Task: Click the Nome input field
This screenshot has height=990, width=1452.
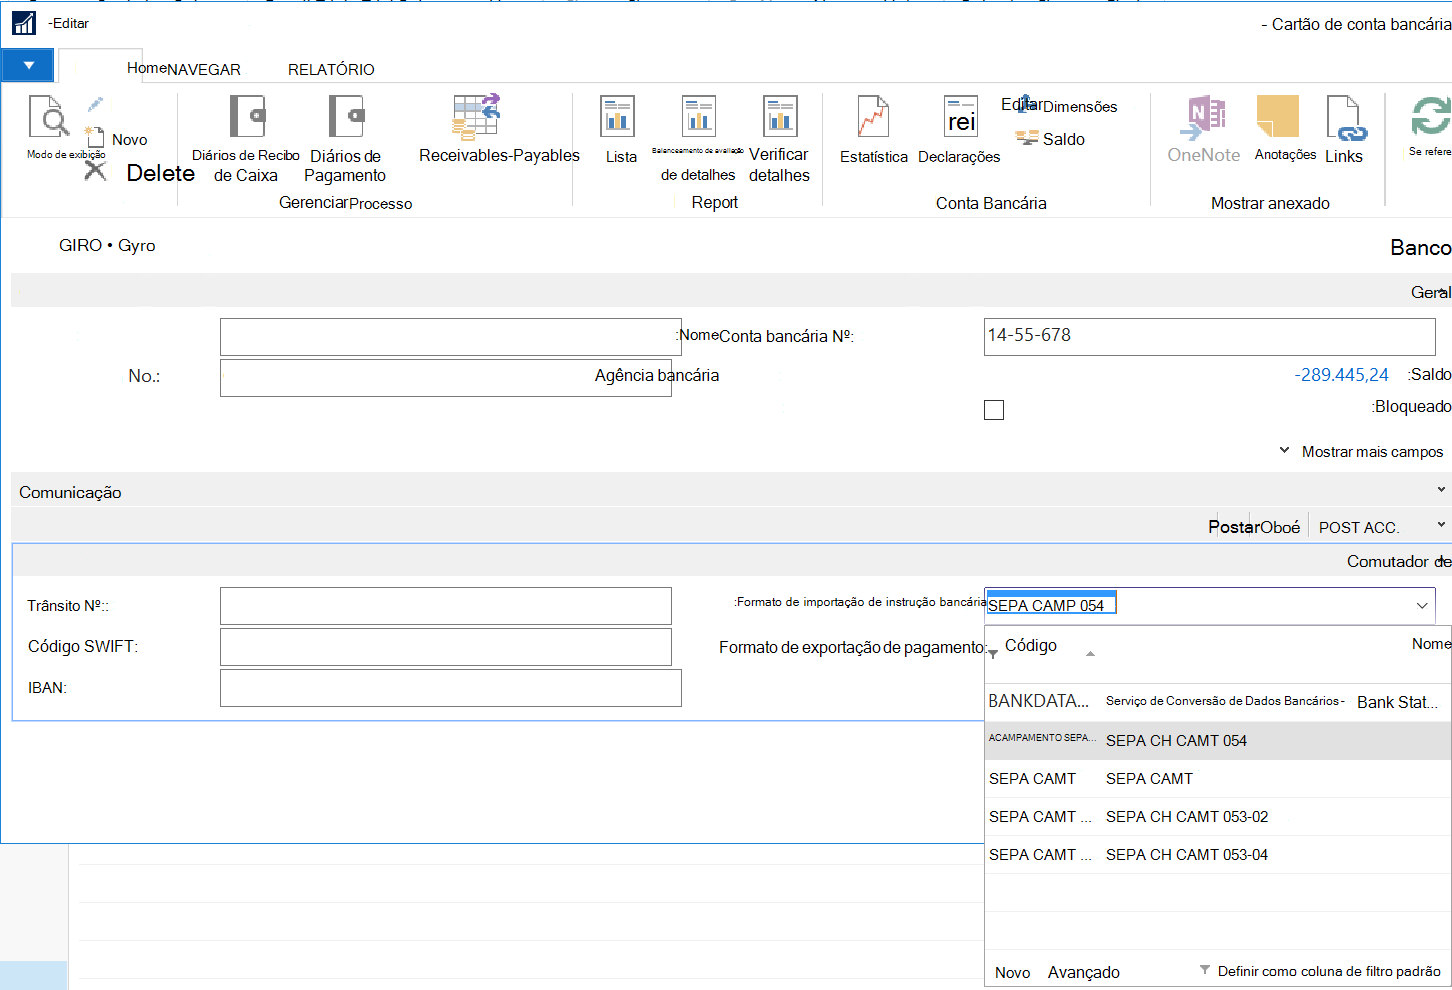Action: coord(451,337)
